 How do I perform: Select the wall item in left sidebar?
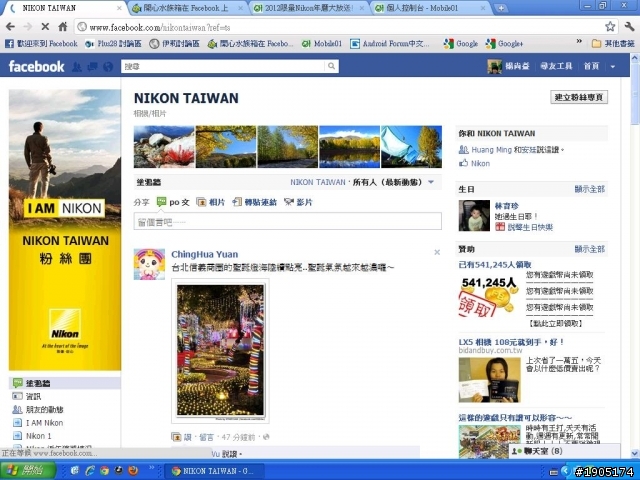pos(64,383)
